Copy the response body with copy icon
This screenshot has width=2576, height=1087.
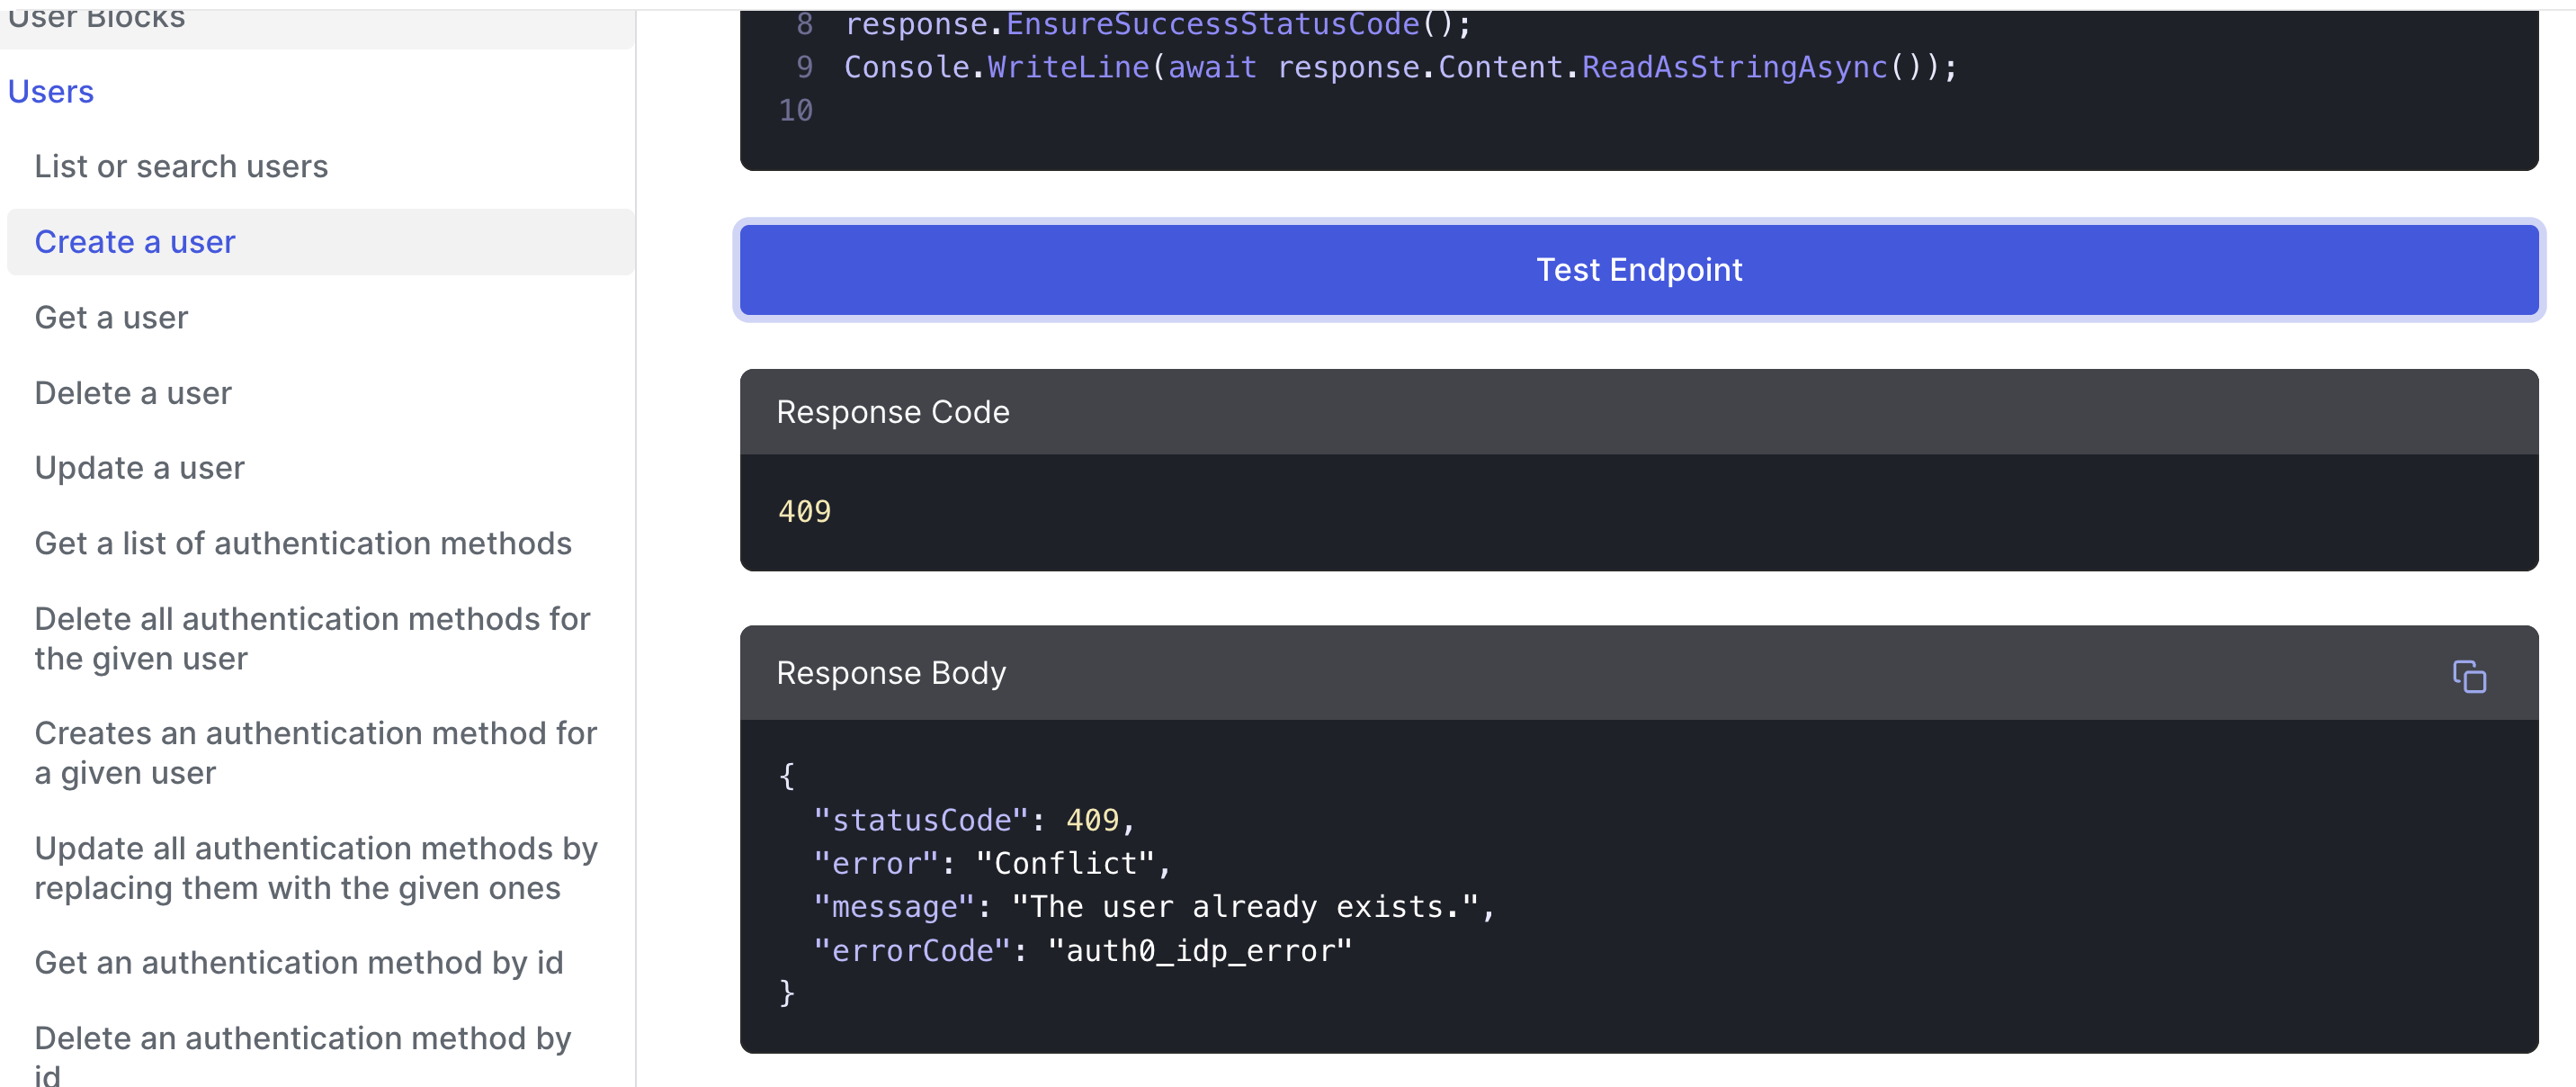tap(2468, 677)
